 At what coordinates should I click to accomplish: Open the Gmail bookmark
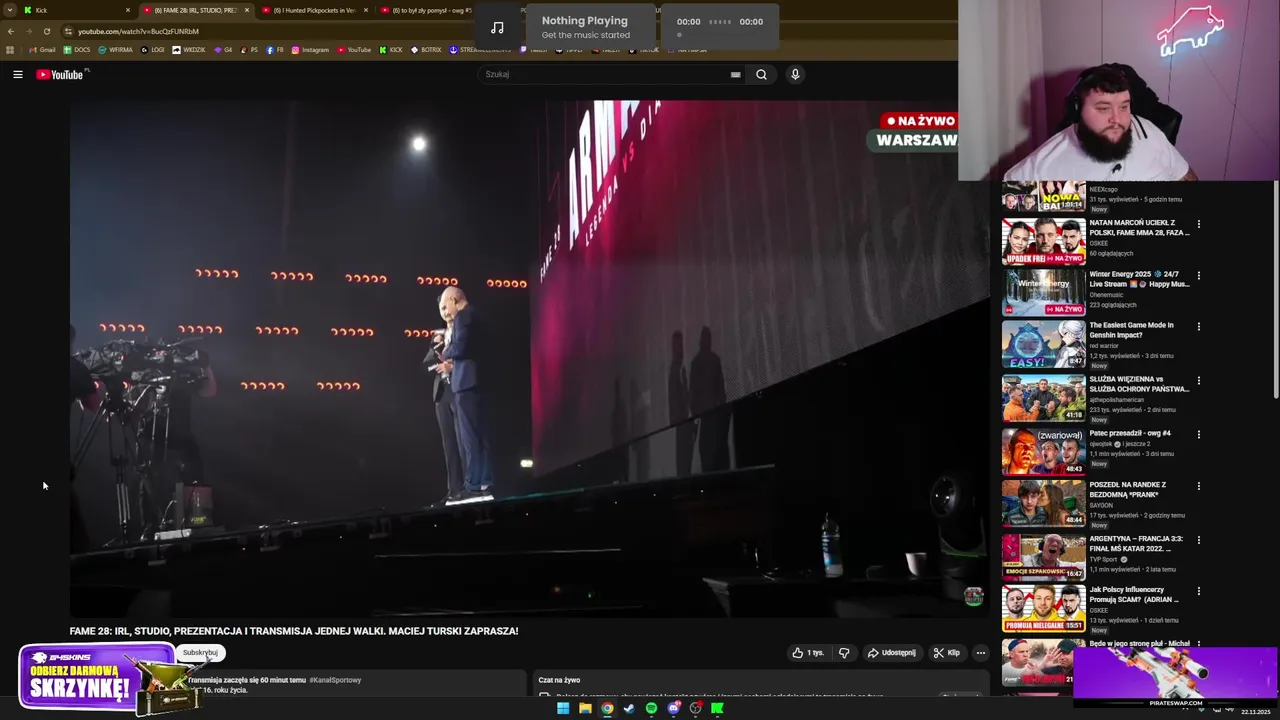(x=42, y=50)
